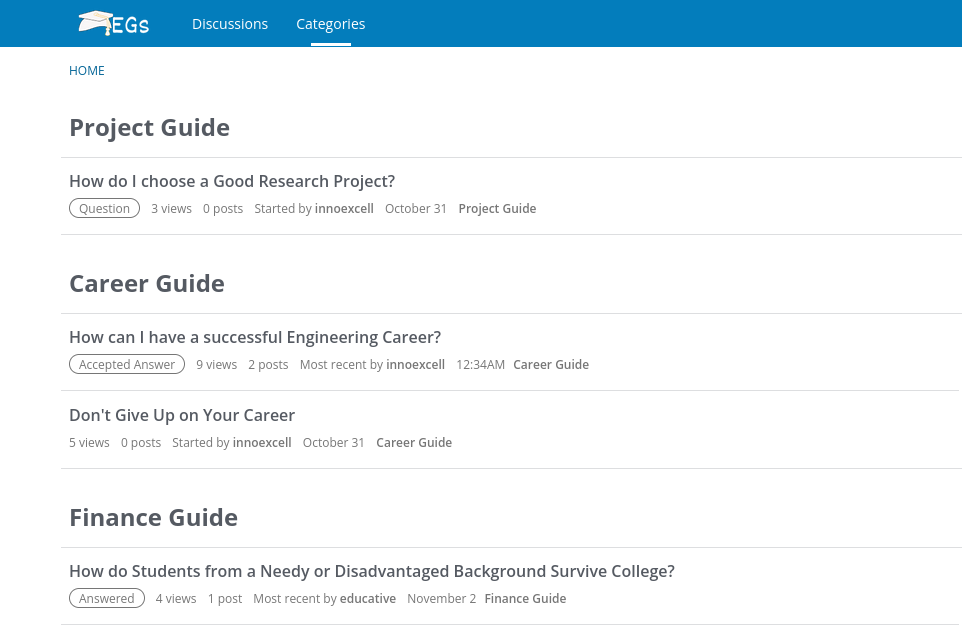Click the Project Guide label on the research thread
The image size is (962, 629).
[497, 208]
